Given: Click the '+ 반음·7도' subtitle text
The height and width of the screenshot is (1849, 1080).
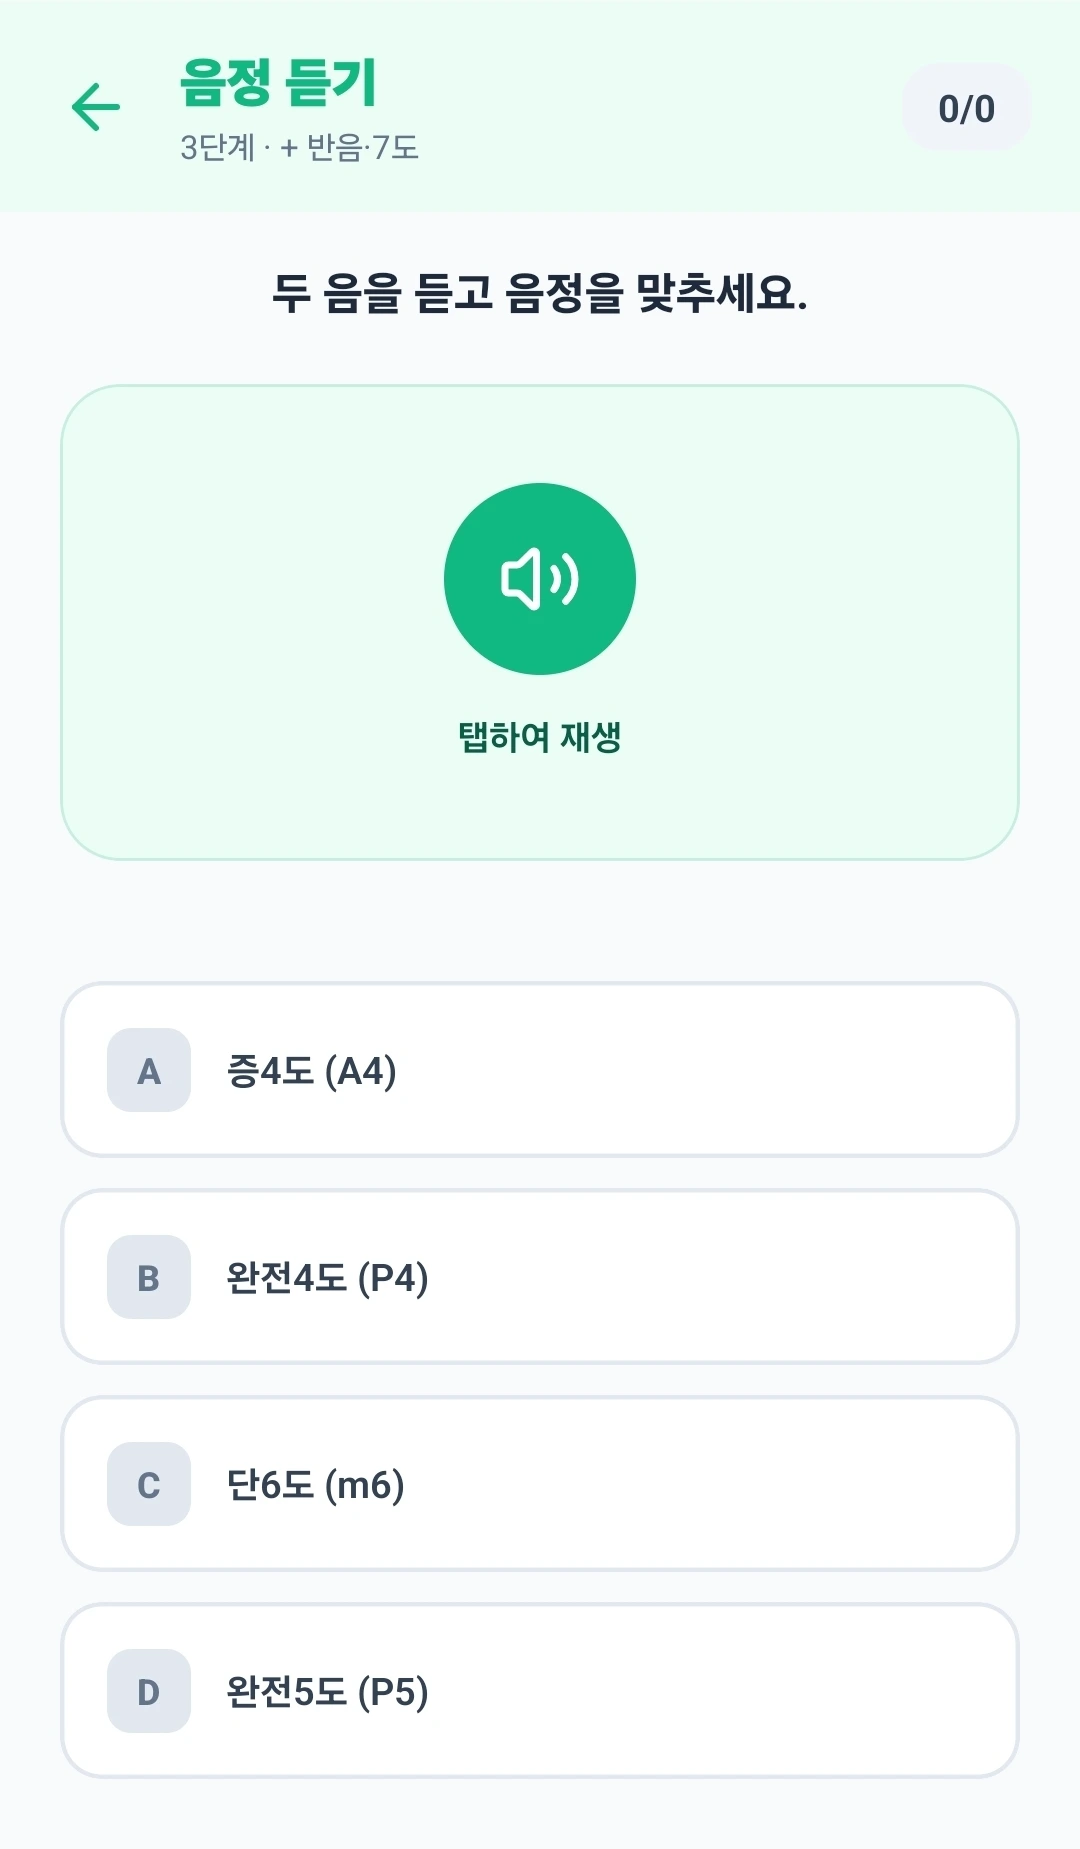Looking at the screenshot, I should tap(349, 148).
